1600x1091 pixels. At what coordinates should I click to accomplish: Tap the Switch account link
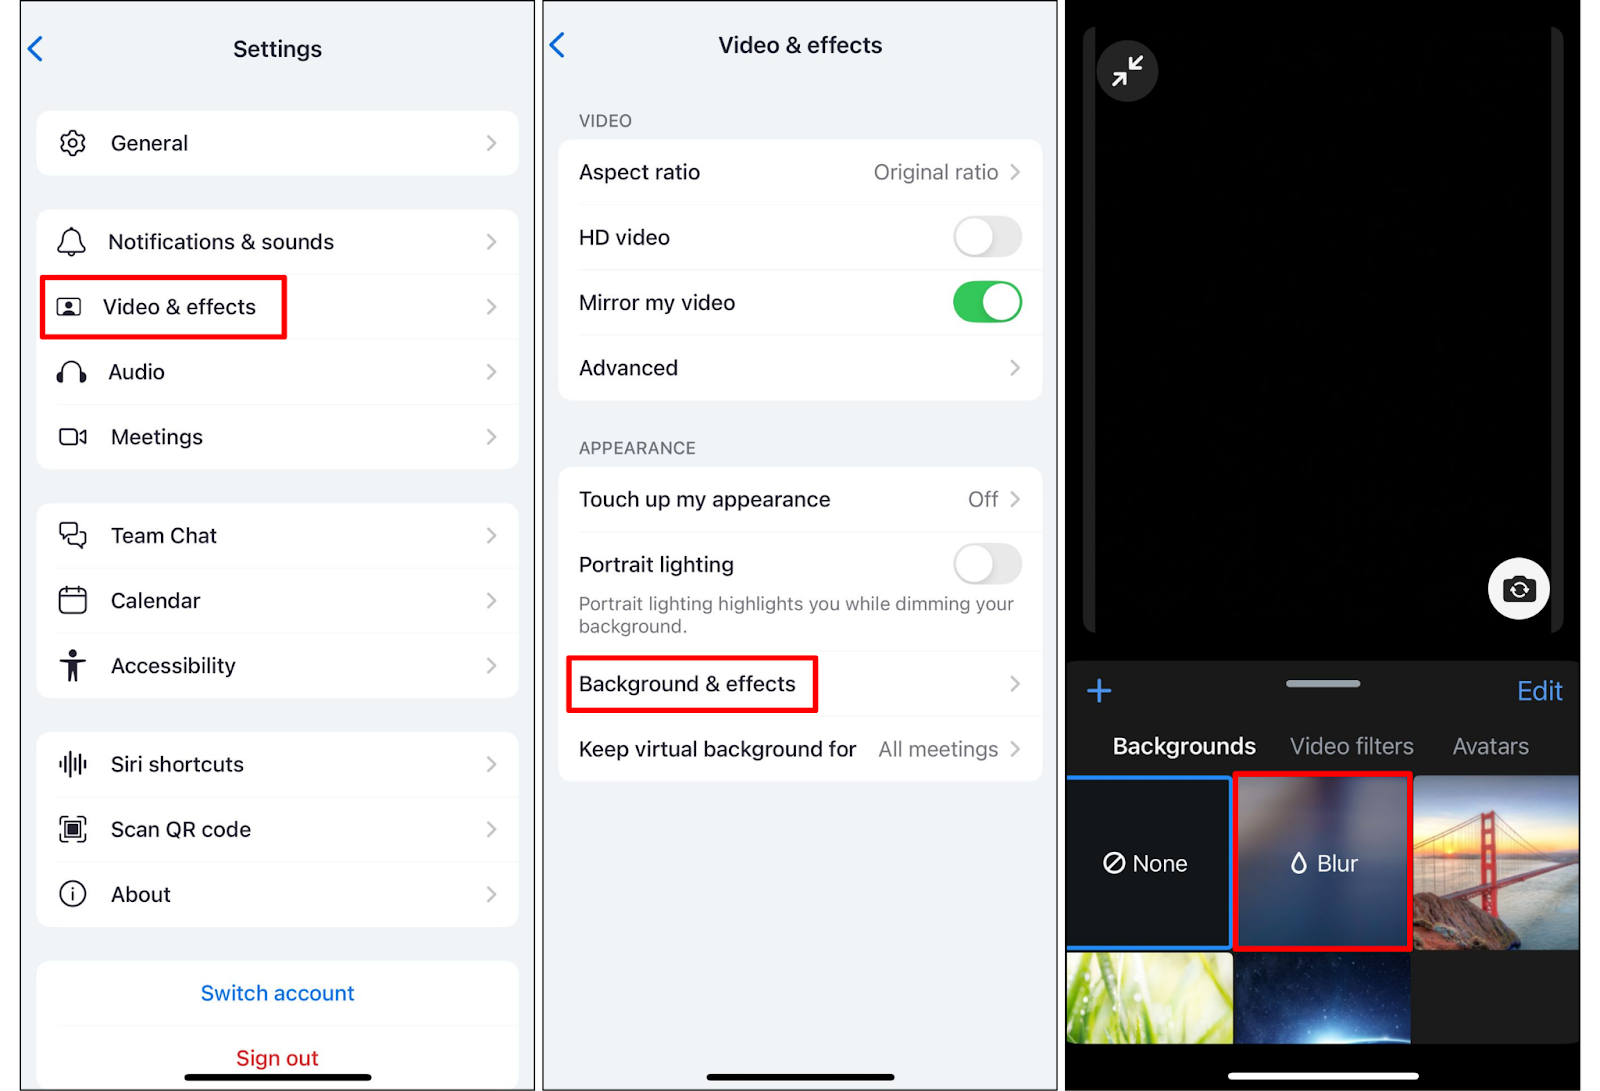point(277,993)
